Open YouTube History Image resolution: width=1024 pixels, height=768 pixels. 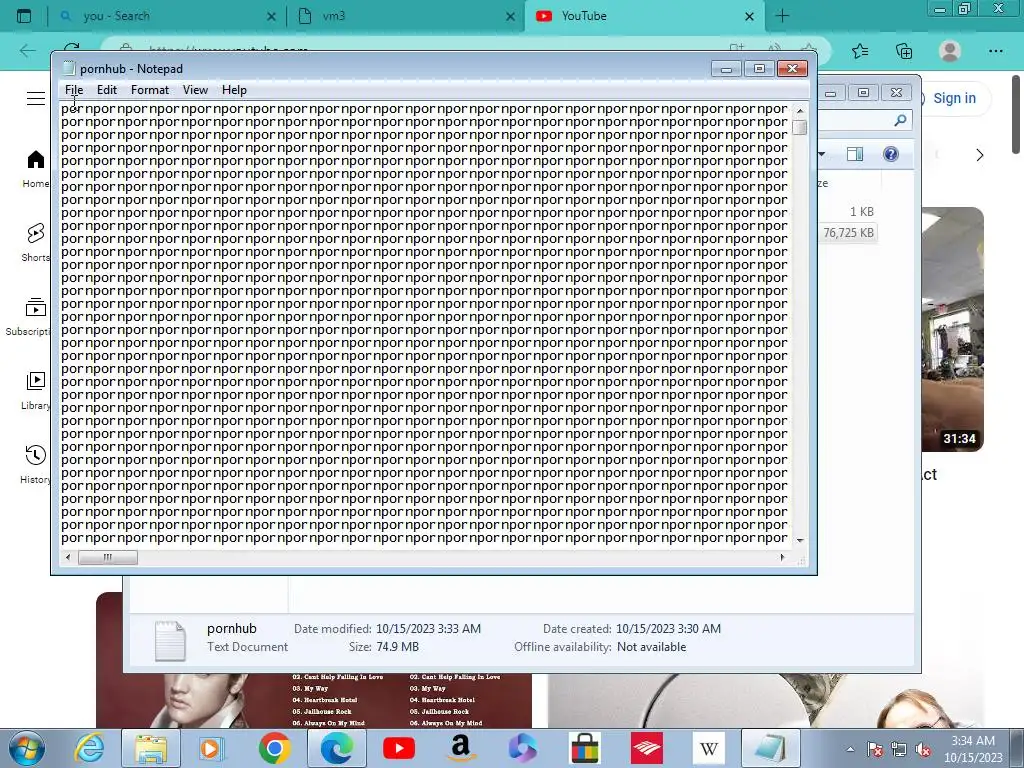tap(36, 465)
